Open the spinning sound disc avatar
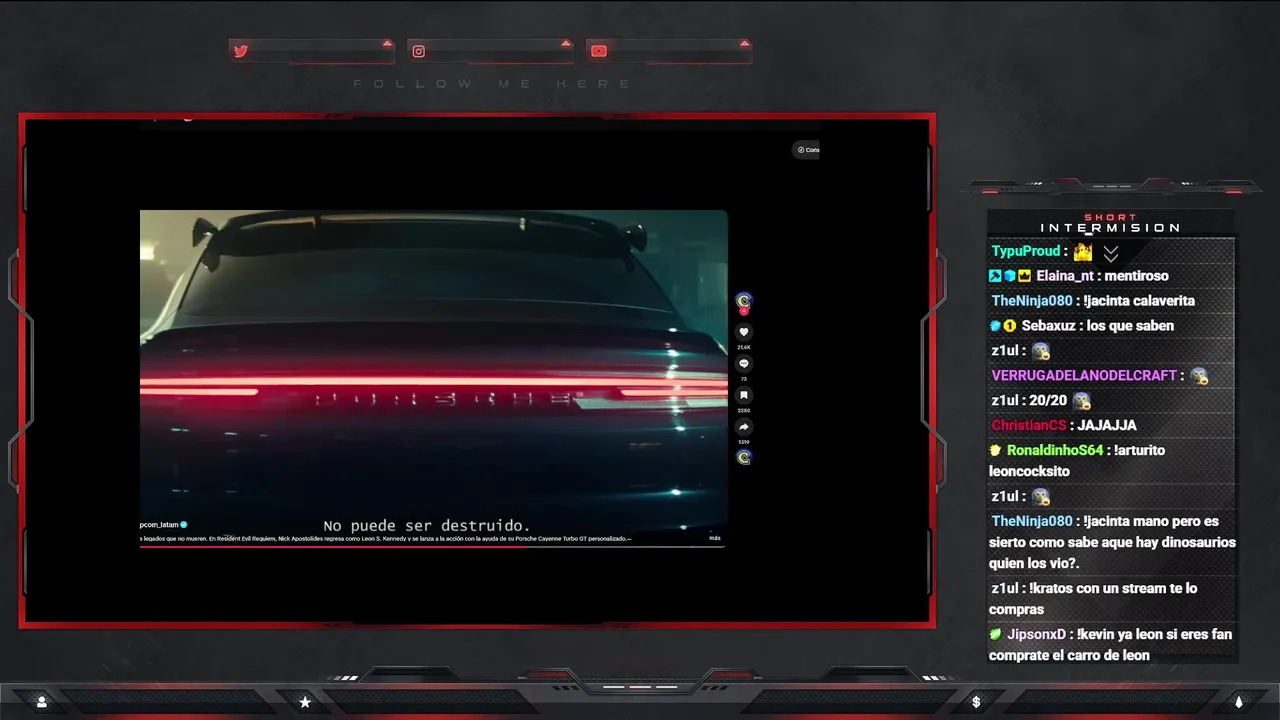The image size is (1280, 720). tap(744, 457)
